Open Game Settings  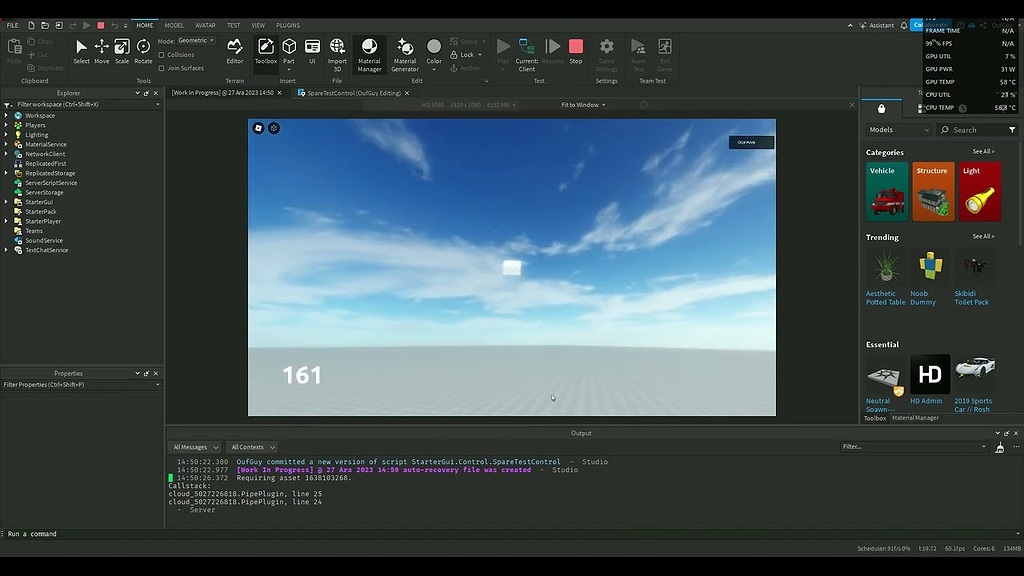click(x=606, y=55)
